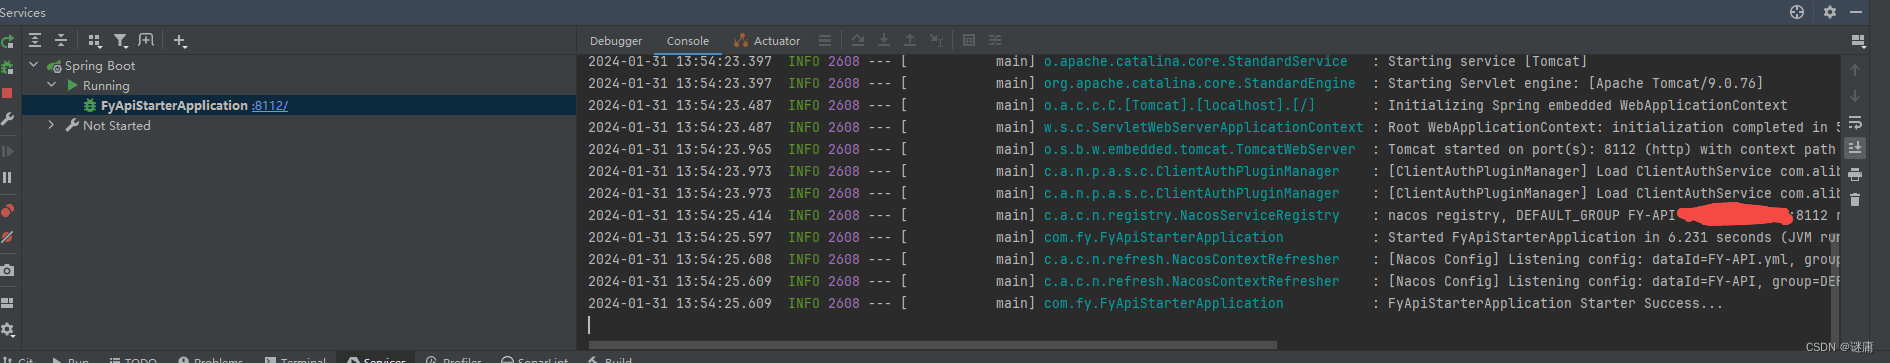Viewport: 1890px width, 363px height.
Task: Open the TODO tool window tab
Action: pyautogui.click(x=133, y=358)
